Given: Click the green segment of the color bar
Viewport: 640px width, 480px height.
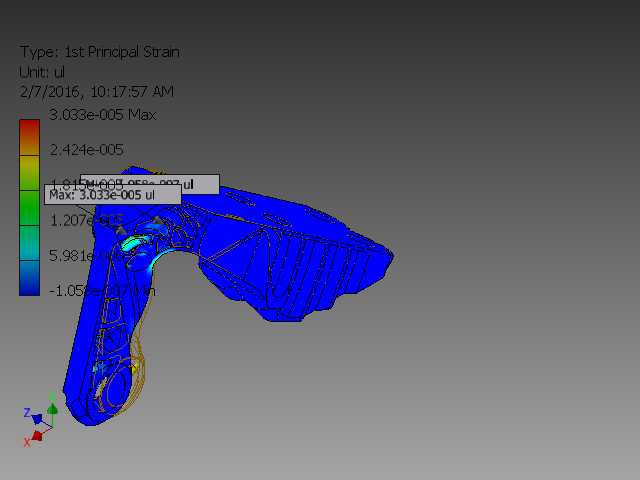Looking at the screenshot, I should [x=29, y=208].
